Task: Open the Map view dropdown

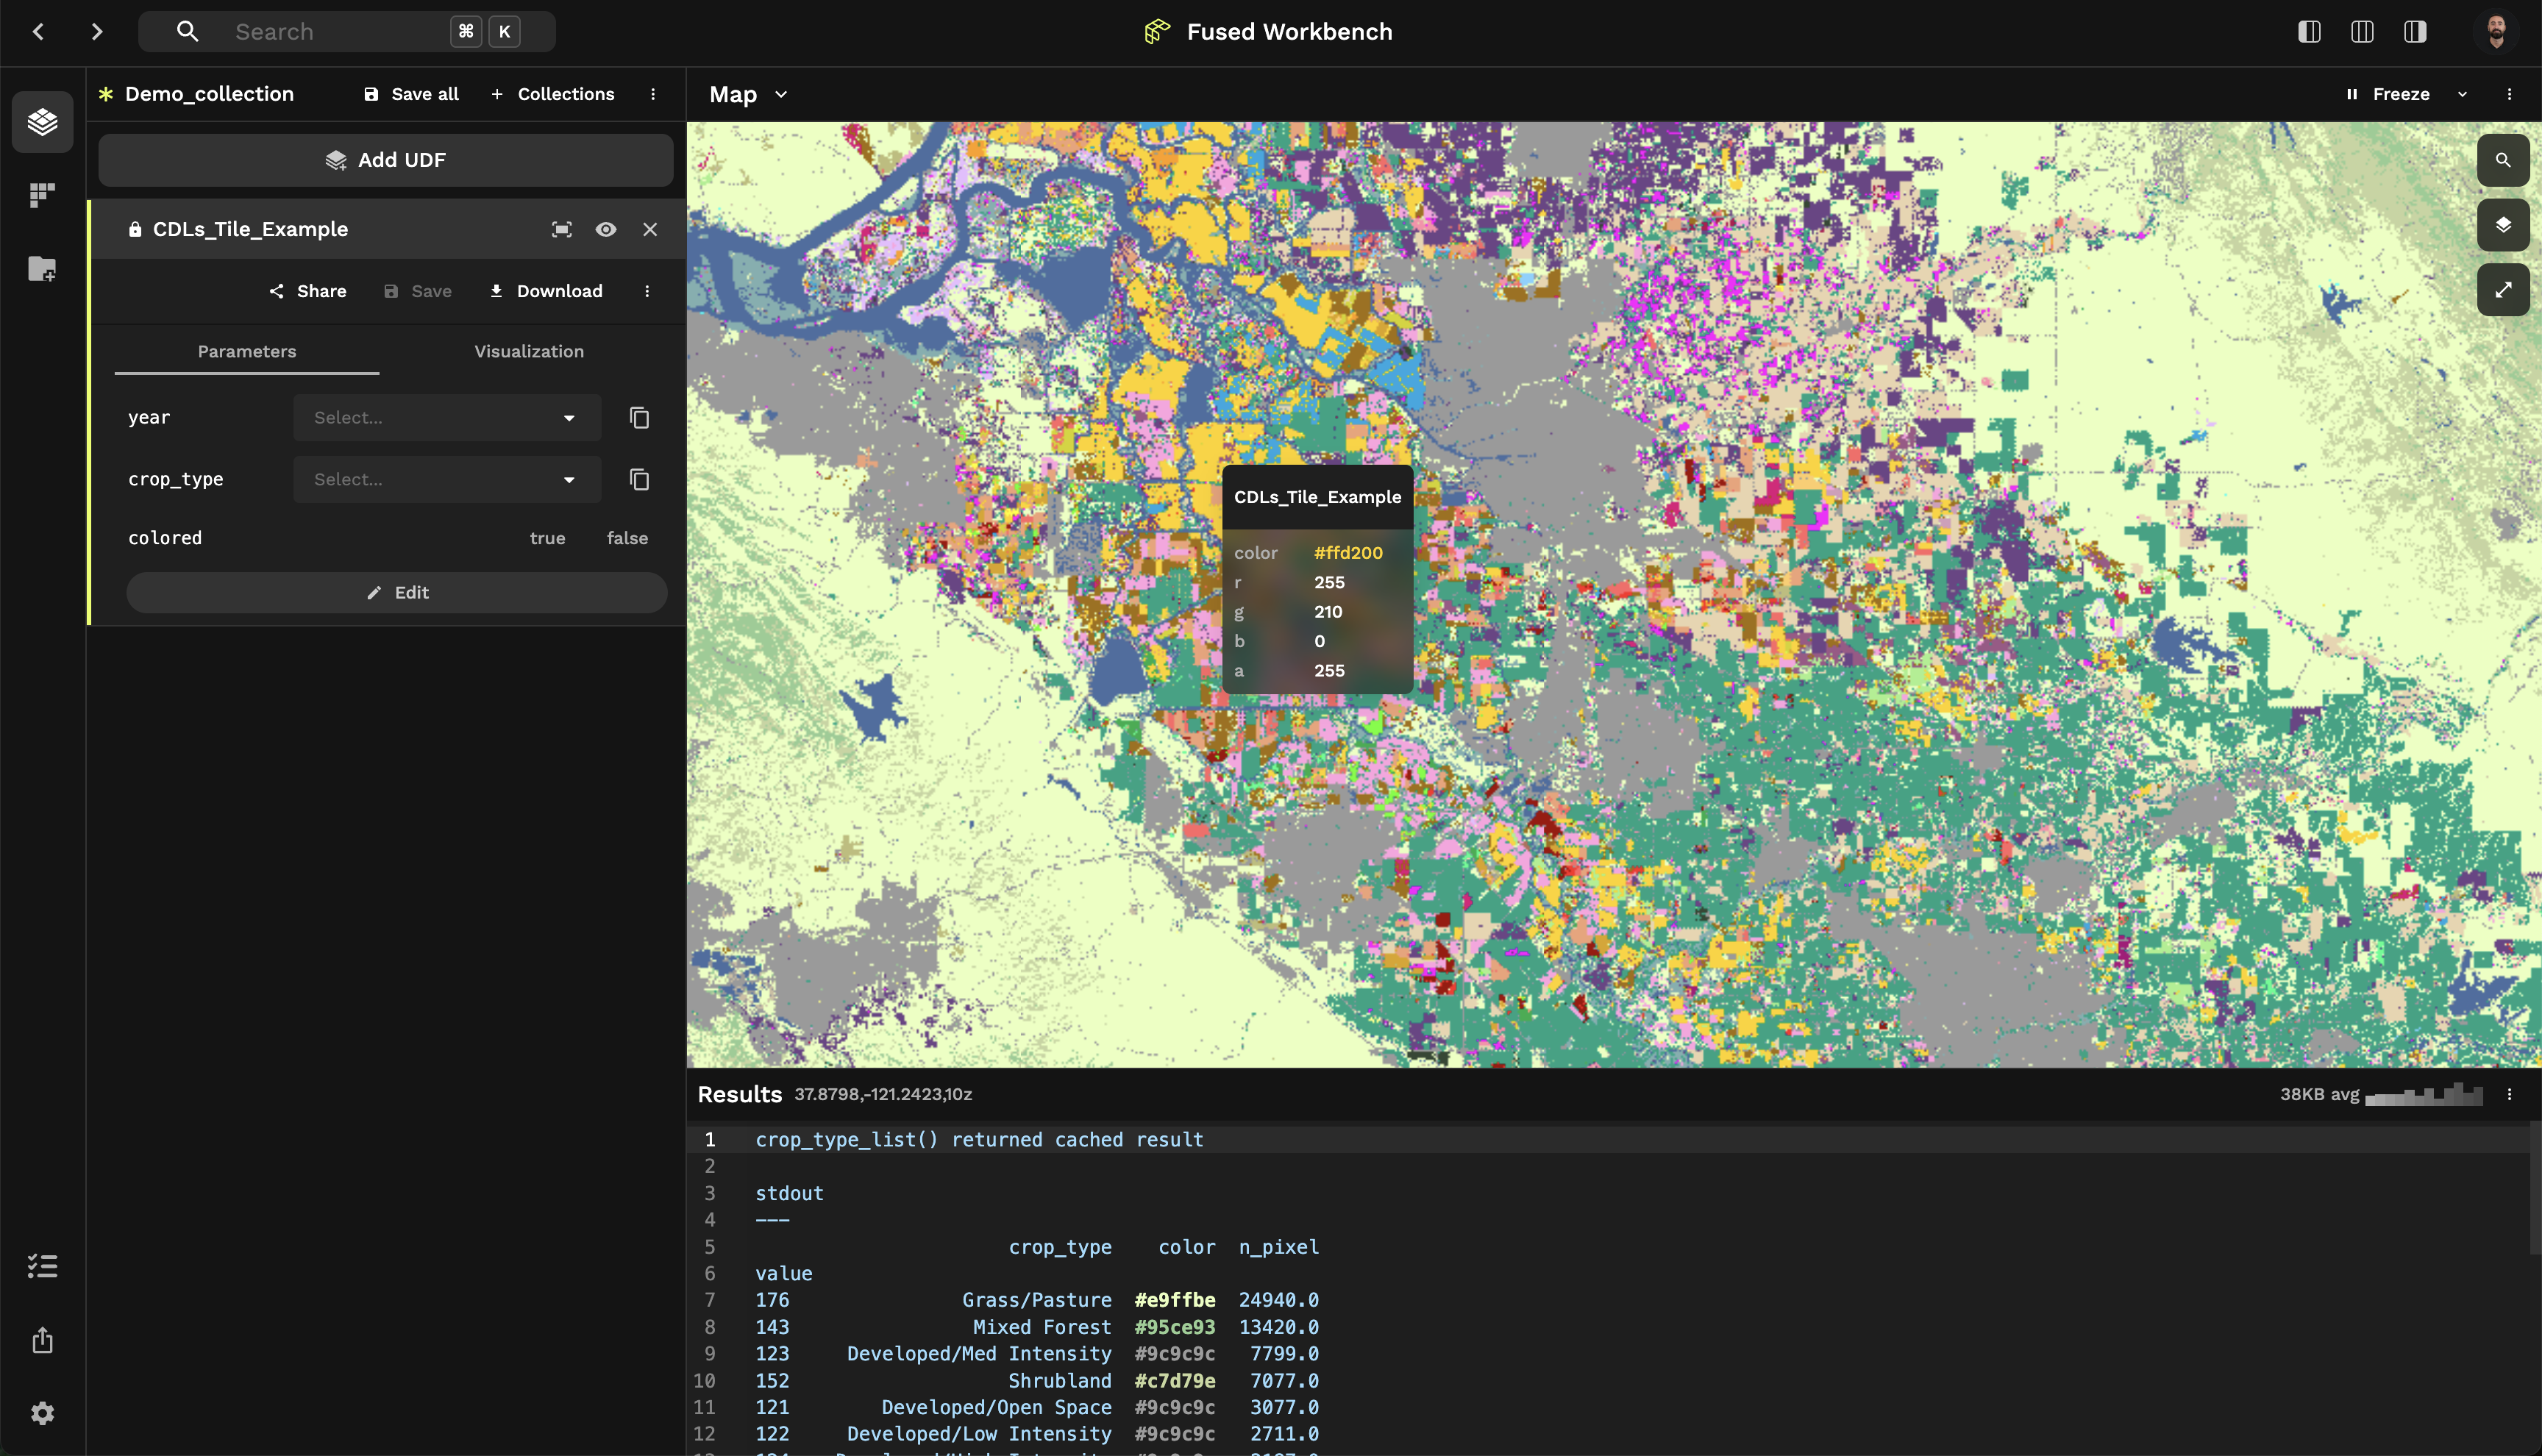Action: pos(749,94)
